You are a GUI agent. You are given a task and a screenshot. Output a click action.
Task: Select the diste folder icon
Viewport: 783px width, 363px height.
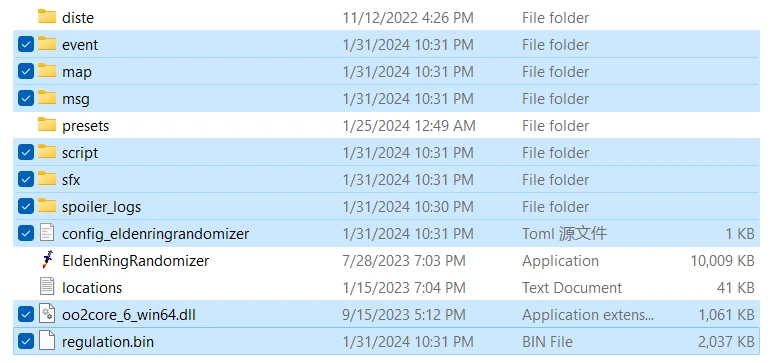[x=47, y=16]
